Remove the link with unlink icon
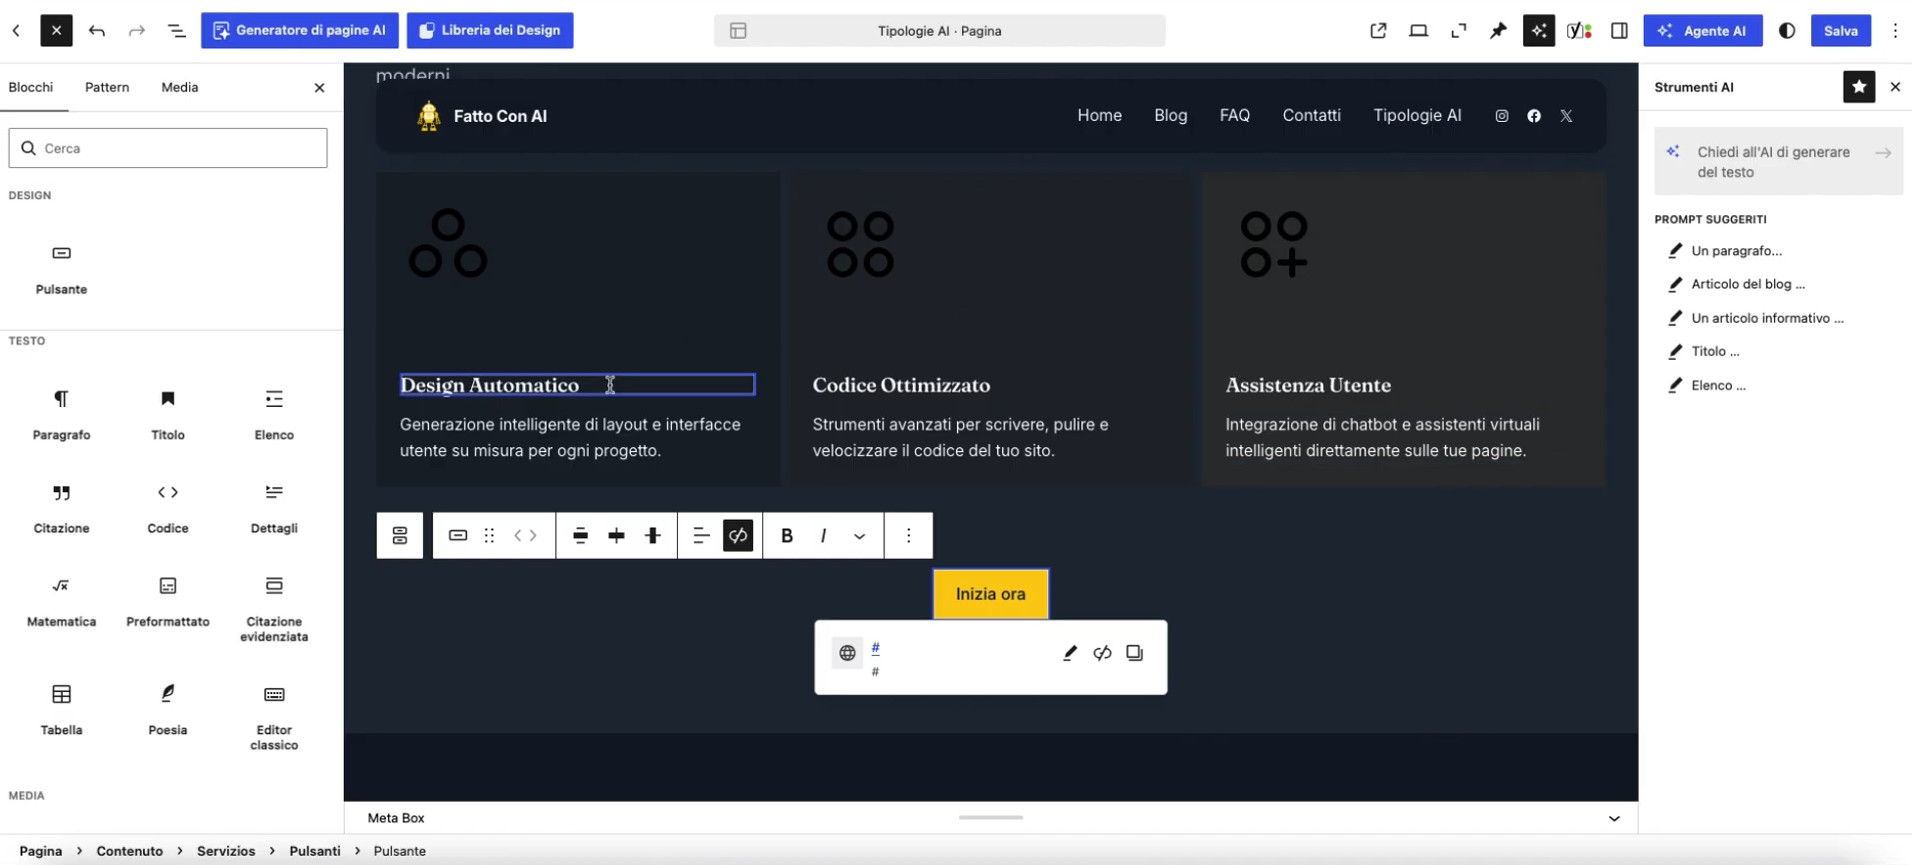This screenshot has width=1912, height=865. tap(1102, 653)
